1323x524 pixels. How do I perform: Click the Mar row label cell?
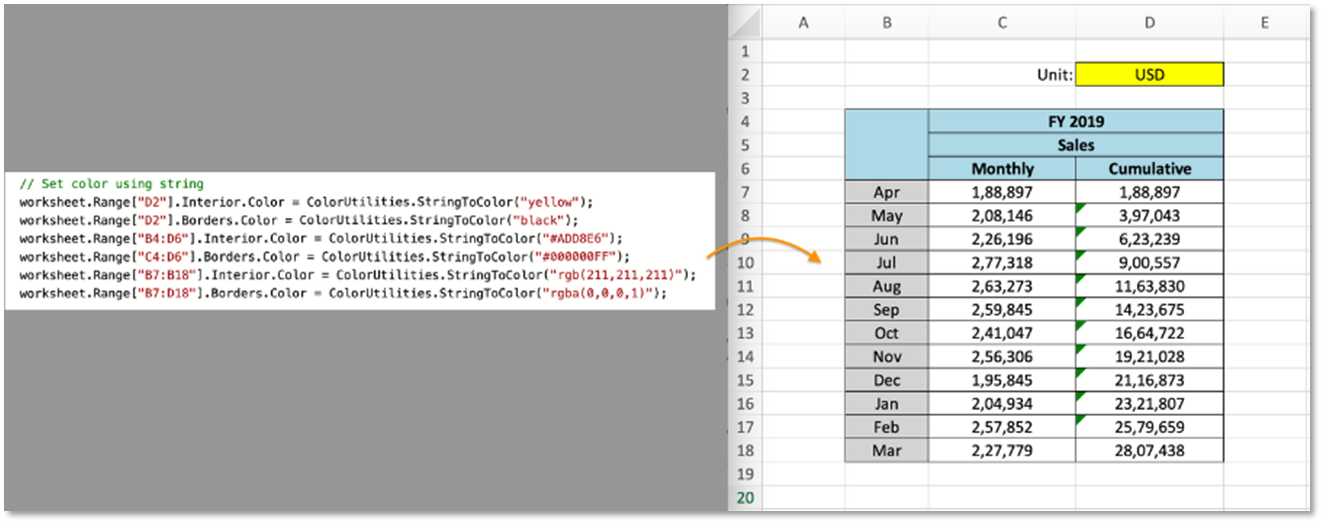[886, 451]
